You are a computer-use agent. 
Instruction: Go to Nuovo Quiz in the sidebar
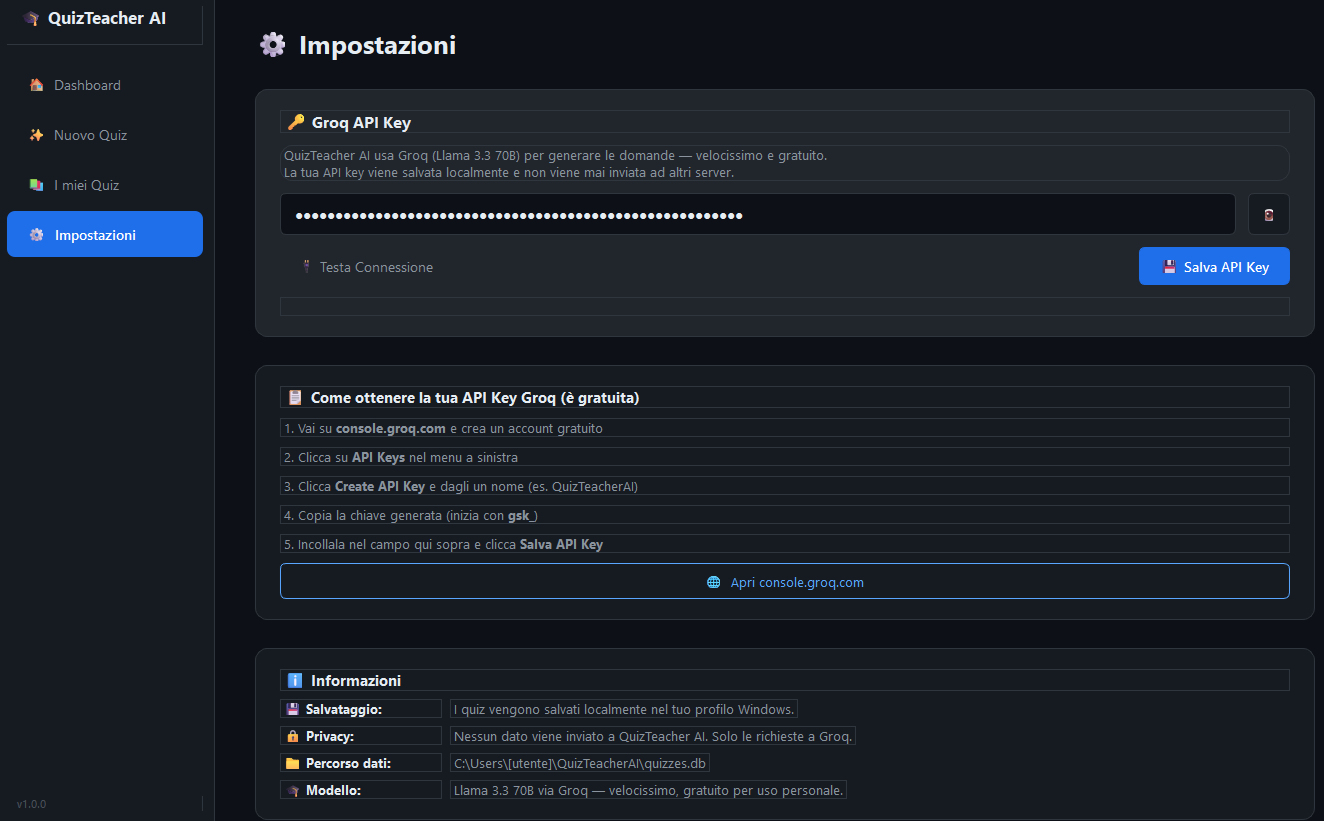tap(105, 135)
